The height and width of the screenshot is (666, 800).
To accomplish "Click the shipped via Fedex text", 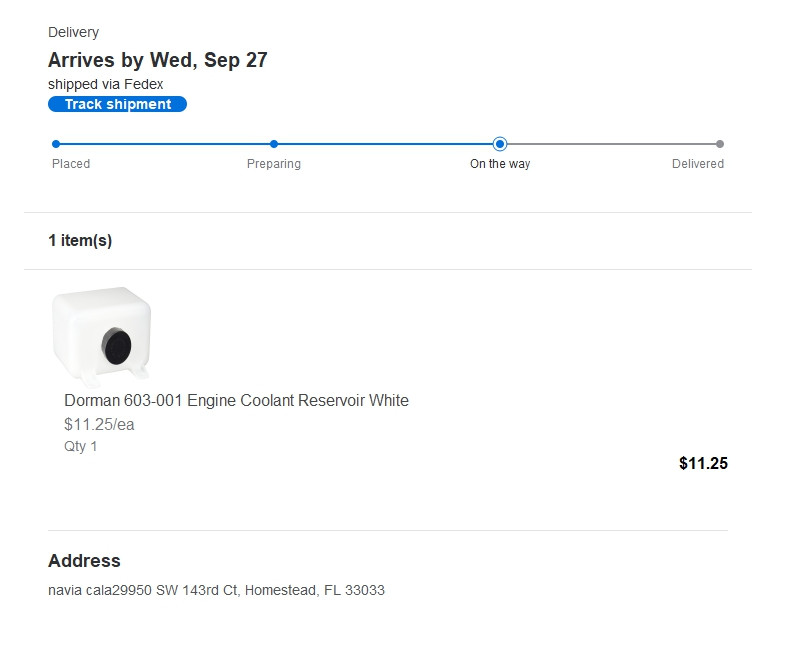I will coord(105,84).
